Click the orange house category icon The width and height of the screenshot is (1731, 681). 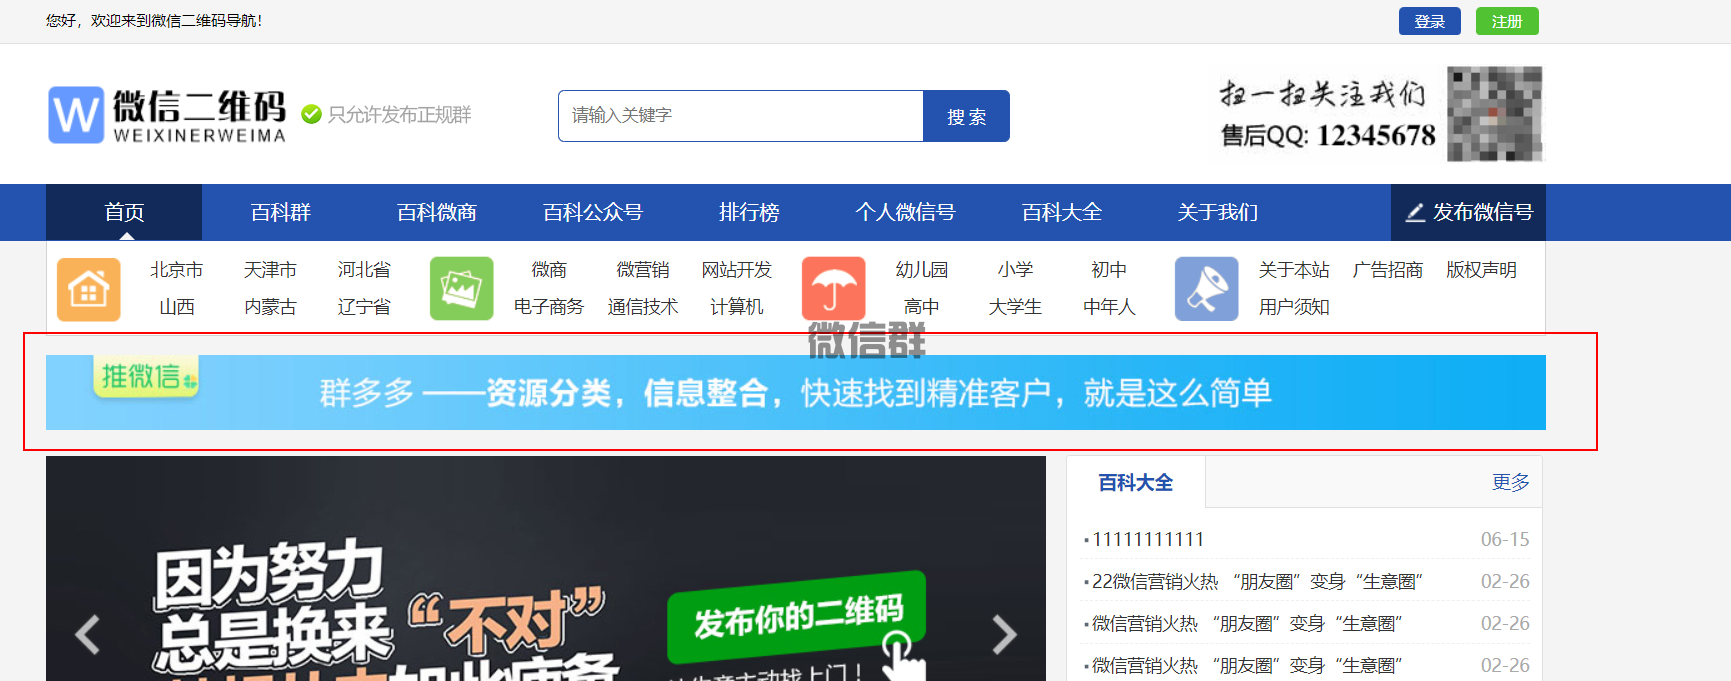pyautogui.click(x=88, y=289)
